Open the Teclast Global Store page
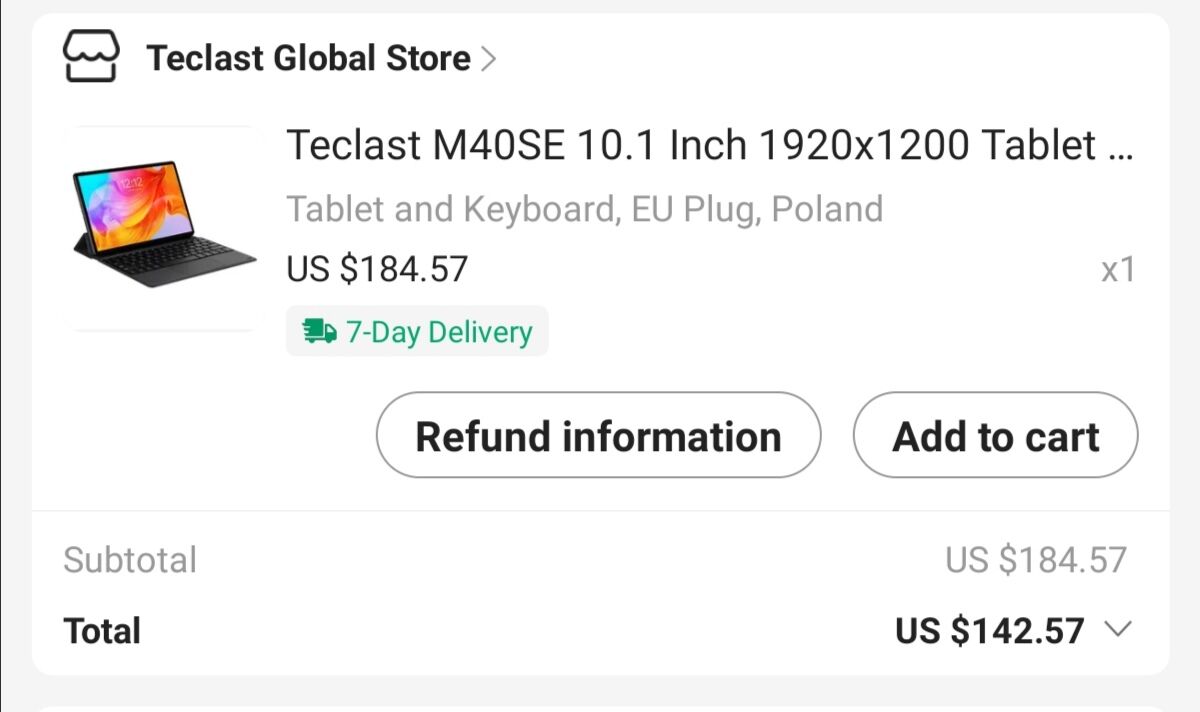Viewport: 1200px width, 712px height. 308,58
